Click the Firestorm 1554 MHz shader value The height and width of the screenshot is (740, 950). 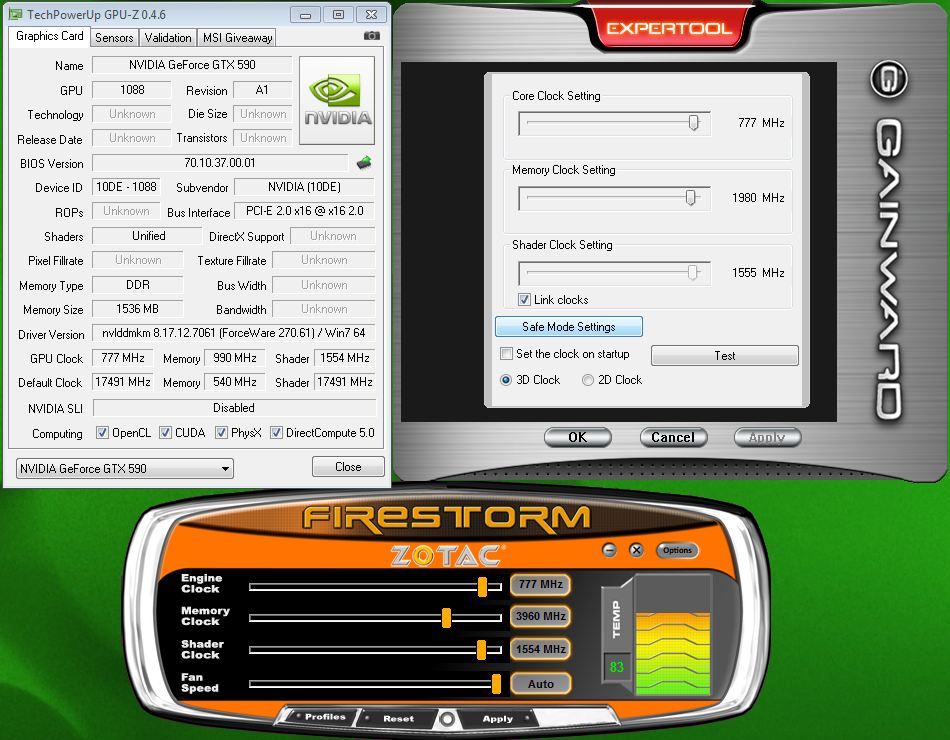(540, 649)
